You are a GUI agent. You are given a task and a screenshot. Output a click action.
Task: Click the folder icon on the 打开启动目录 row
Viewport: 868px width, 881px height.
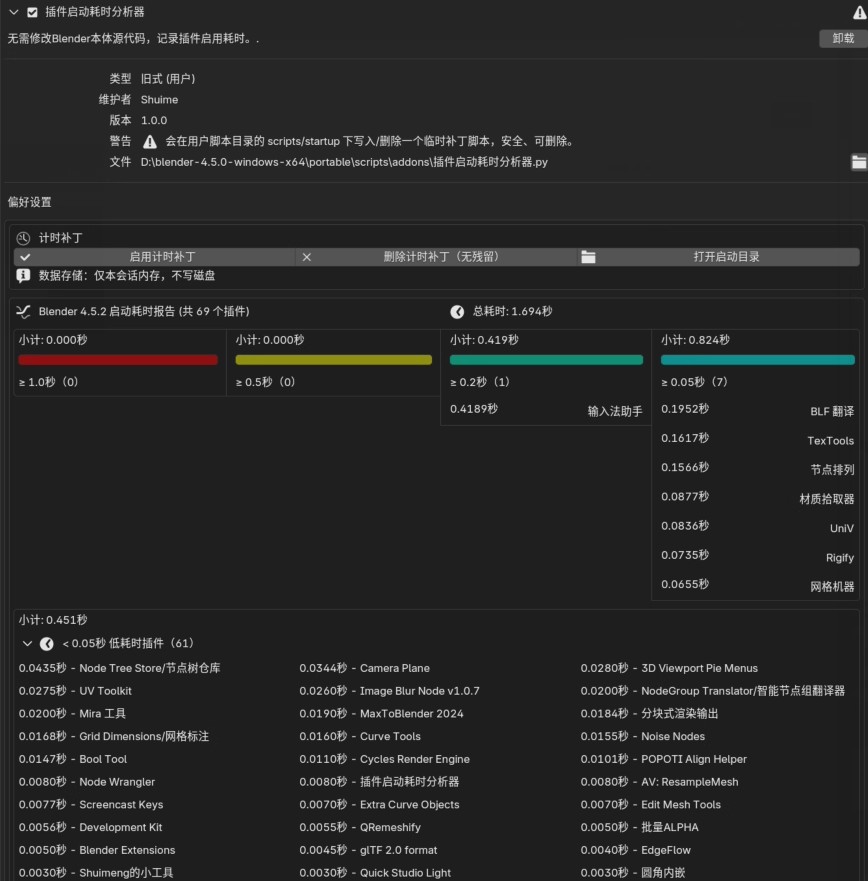pyautogui.click(x=588, y=256)
